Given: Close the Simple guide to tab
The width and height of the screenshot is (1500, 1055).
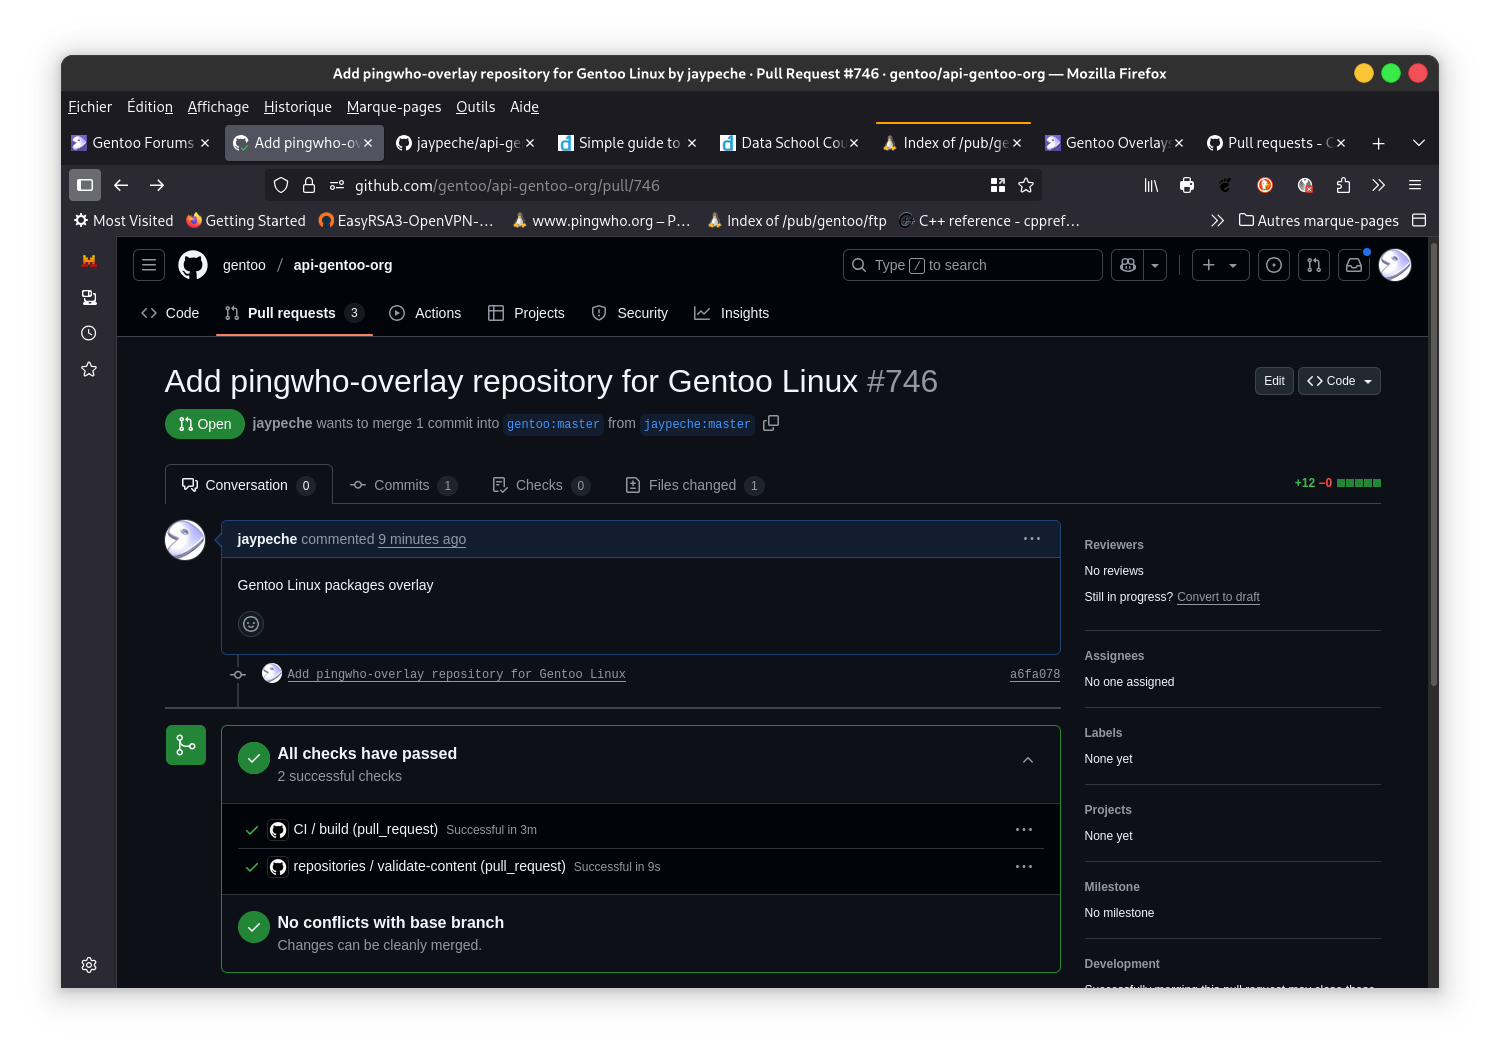Looking at the screenshot, I should tap(692, 143).
